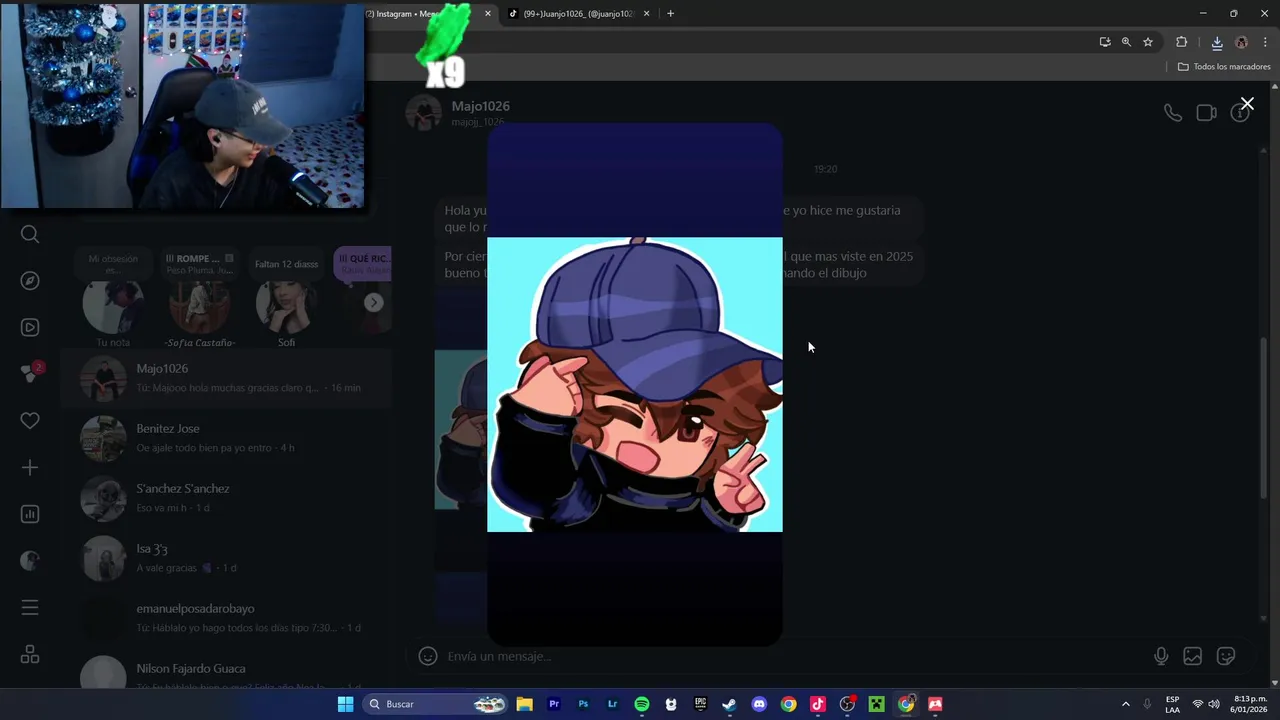Click the Create plus icon in sidebar
This screenshot has width=1280, height=720.
coord(30,468)
